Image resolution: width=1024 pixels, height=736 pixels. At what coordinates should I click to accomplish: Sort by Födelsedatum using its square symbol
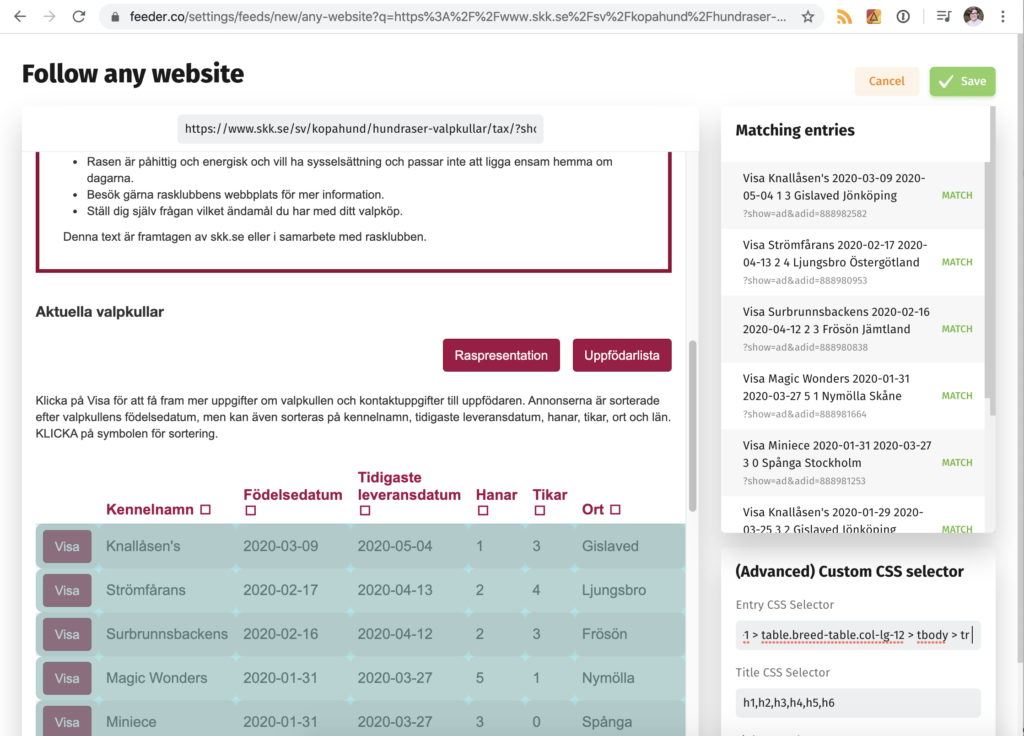[251, 511]
